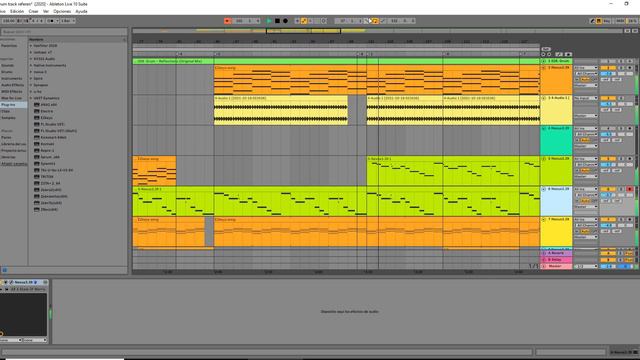
Task: Toggle the metronome button
Action: 50,20
